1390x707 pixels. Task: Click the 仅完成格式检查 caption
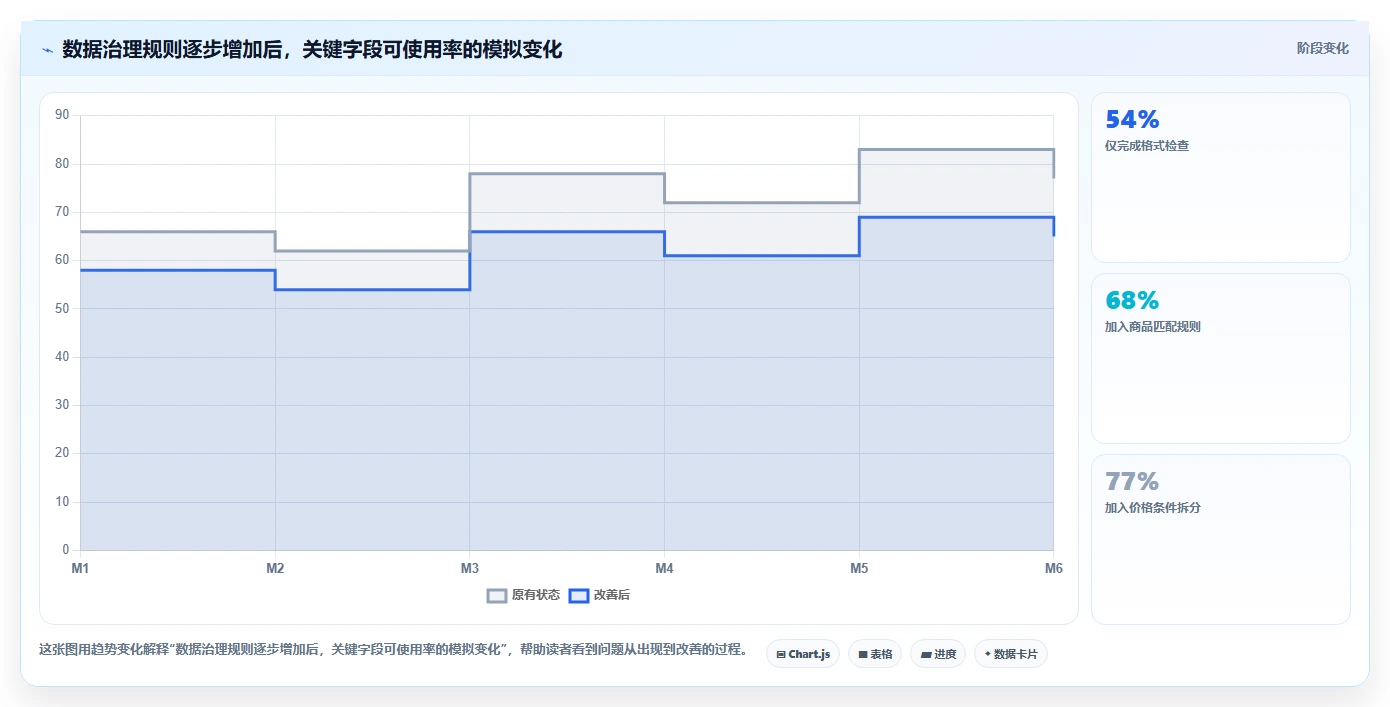click(1147, 146)
